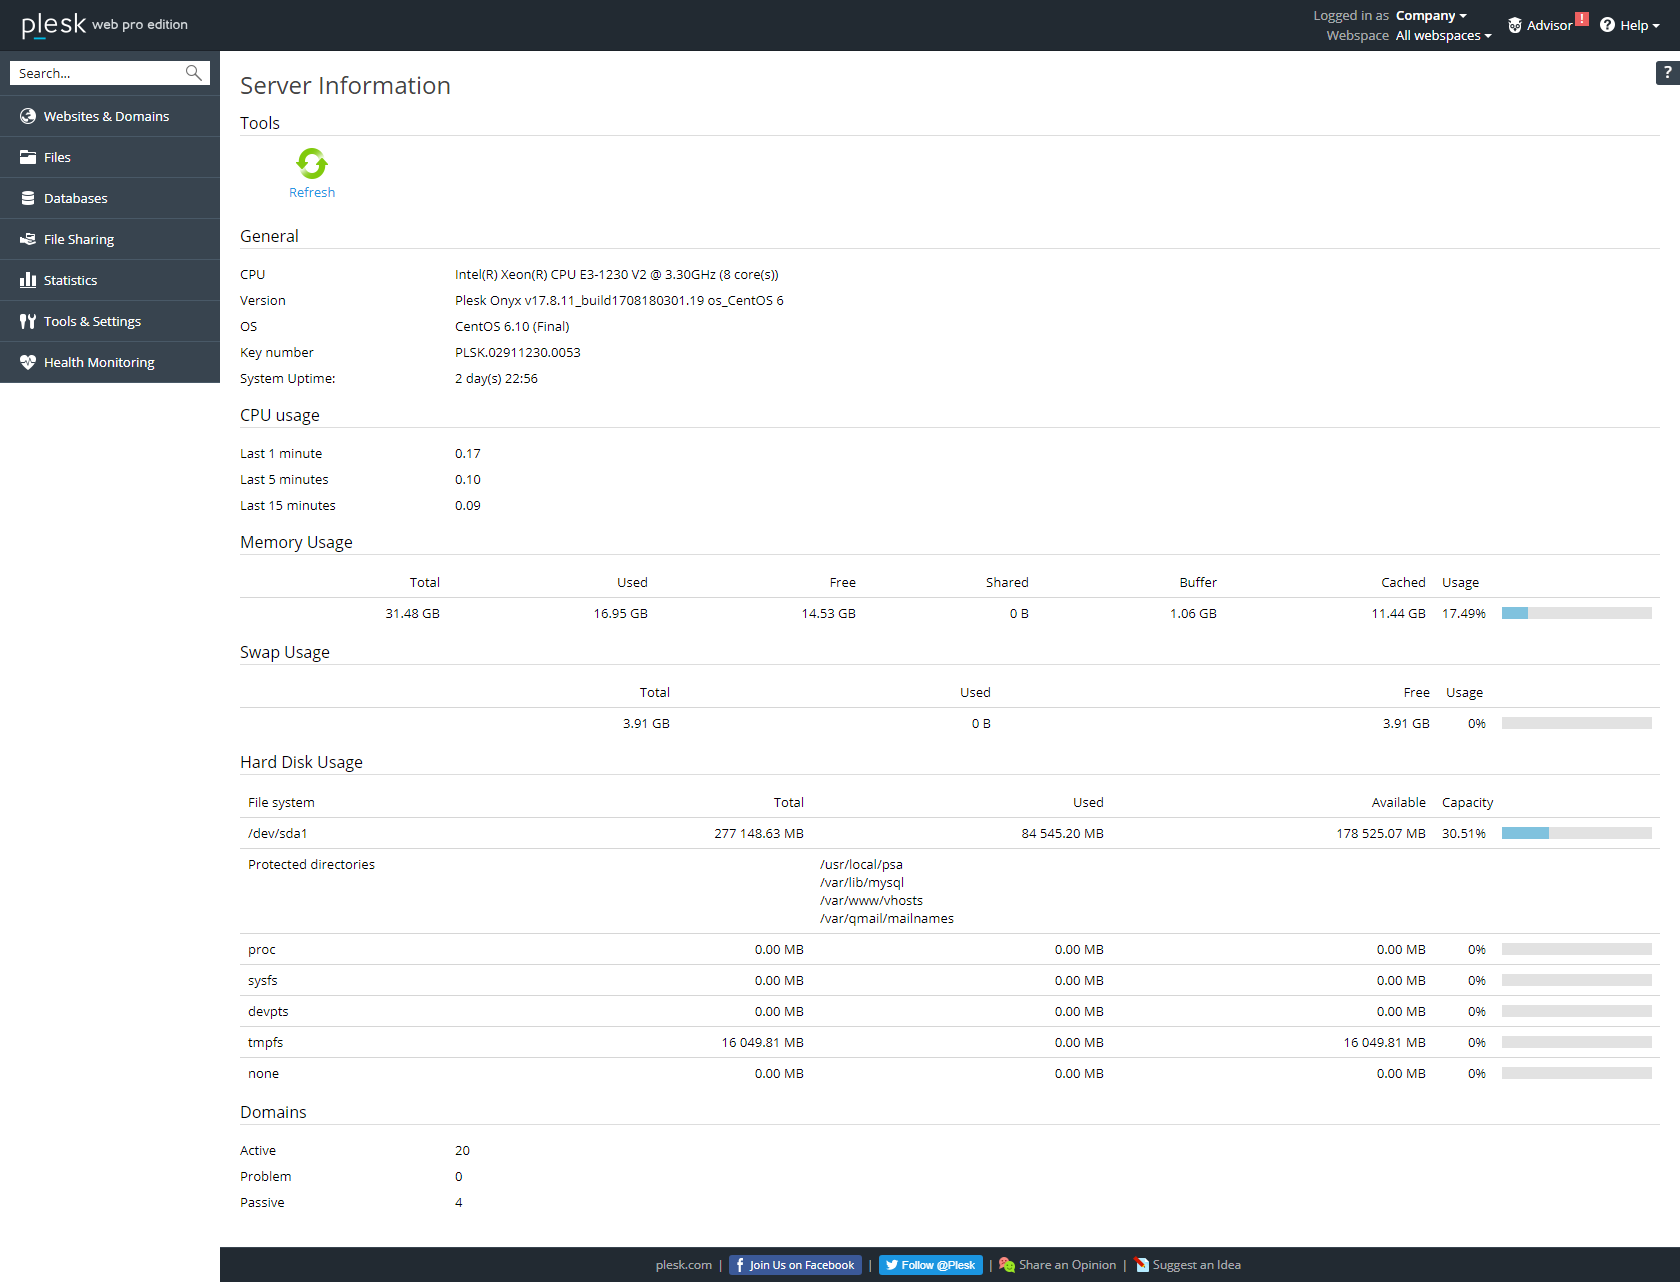The width and height of the screenshot is (1680, 1282).
Task: Open the Advisor owl icon
Action: click(1515, 25)
